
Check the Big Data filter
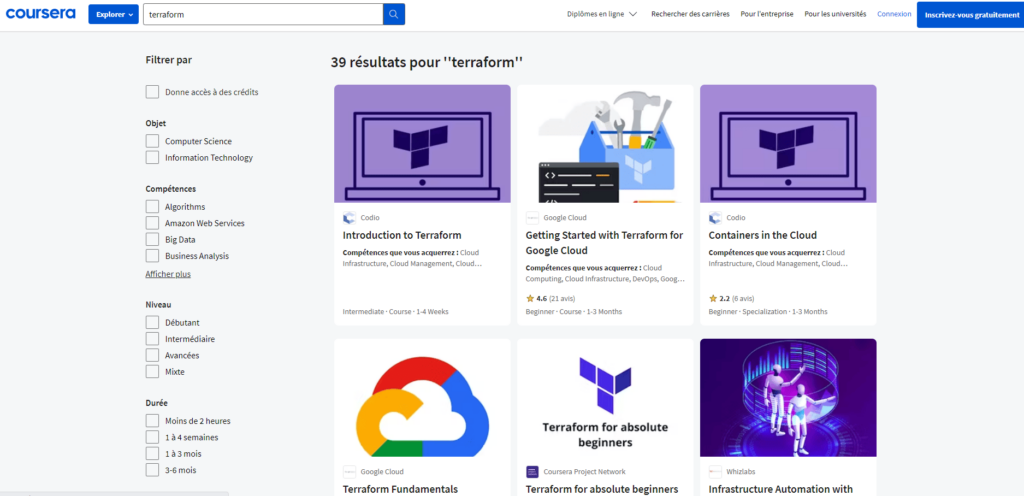pos(152,240)
